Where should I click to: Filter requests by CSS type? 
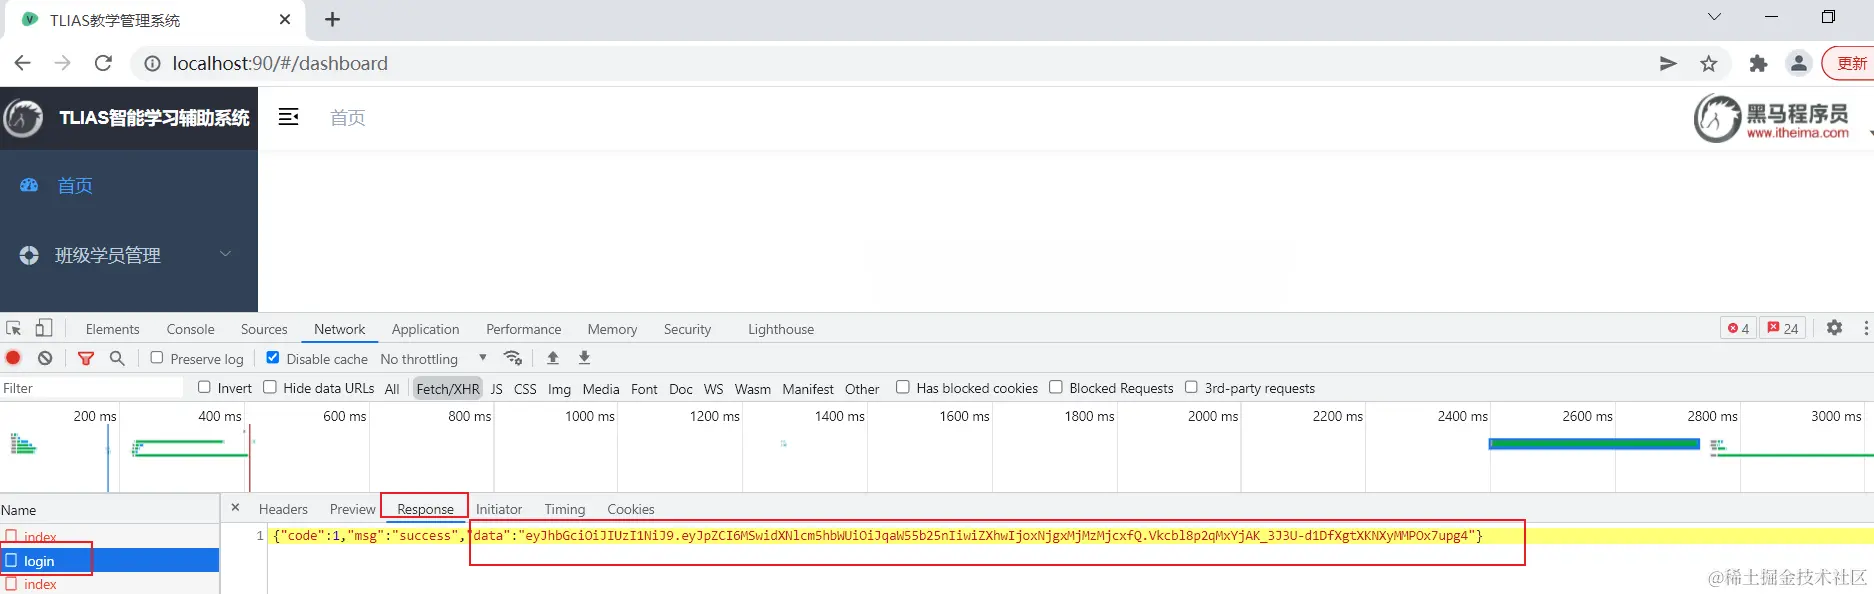525,389
